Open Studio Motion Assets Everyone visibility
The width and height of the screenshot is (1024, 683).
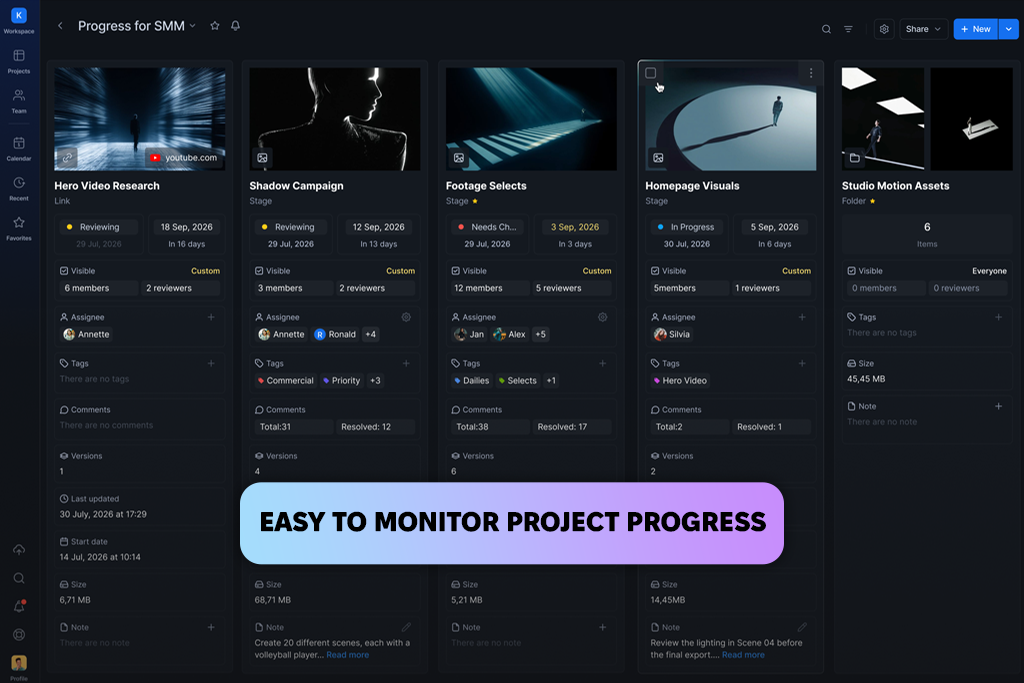click(x=989, y=270)
